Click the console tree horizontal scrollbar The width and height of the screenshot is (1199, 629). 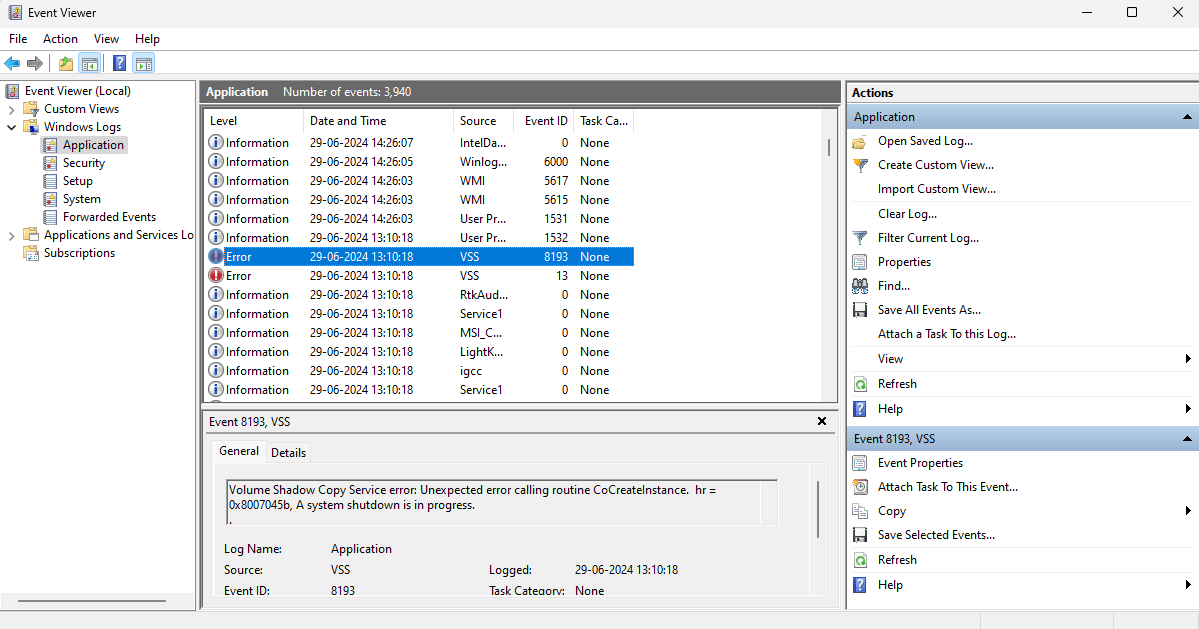pos(92,601)
